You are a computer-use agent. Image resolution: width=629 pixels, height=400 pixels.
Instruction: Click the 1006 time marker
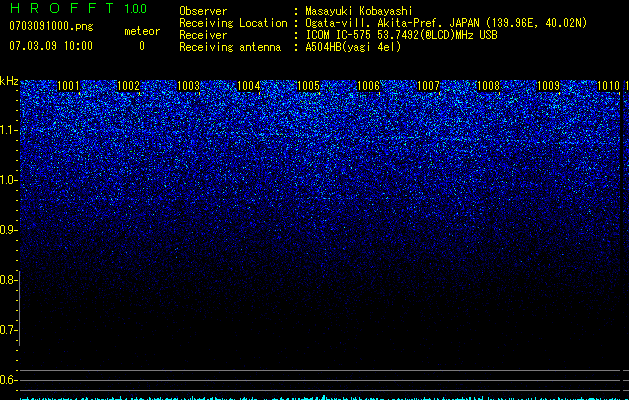[x=368, y=86]
